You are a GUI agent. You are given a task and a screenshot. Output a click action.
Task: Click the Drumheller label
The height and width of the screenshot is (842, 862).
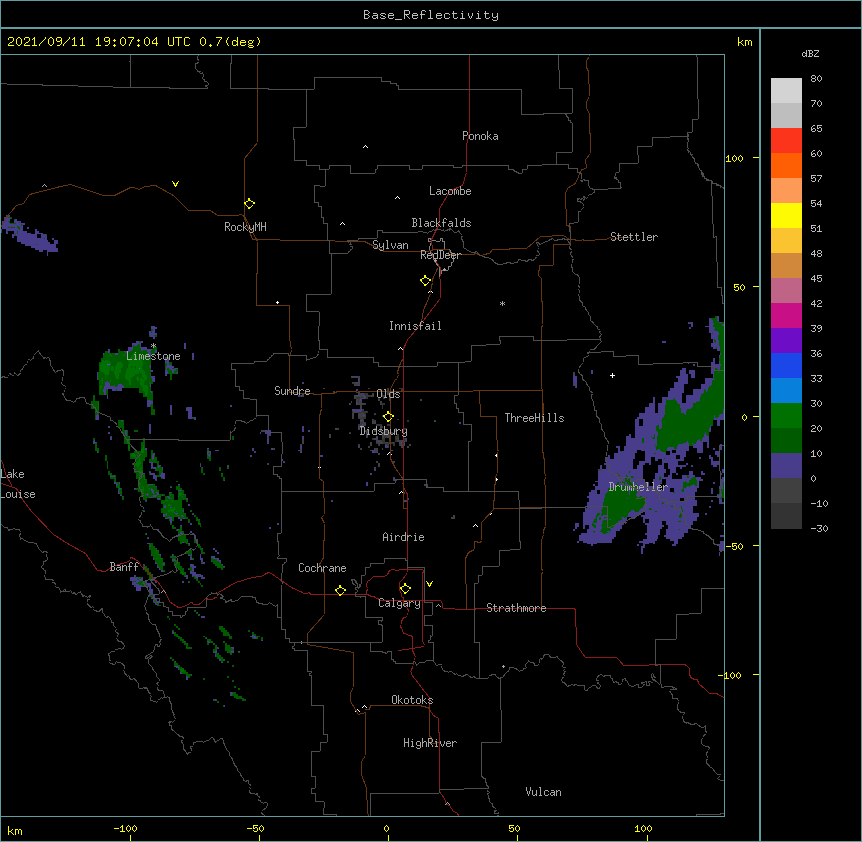tap(638, 487)
